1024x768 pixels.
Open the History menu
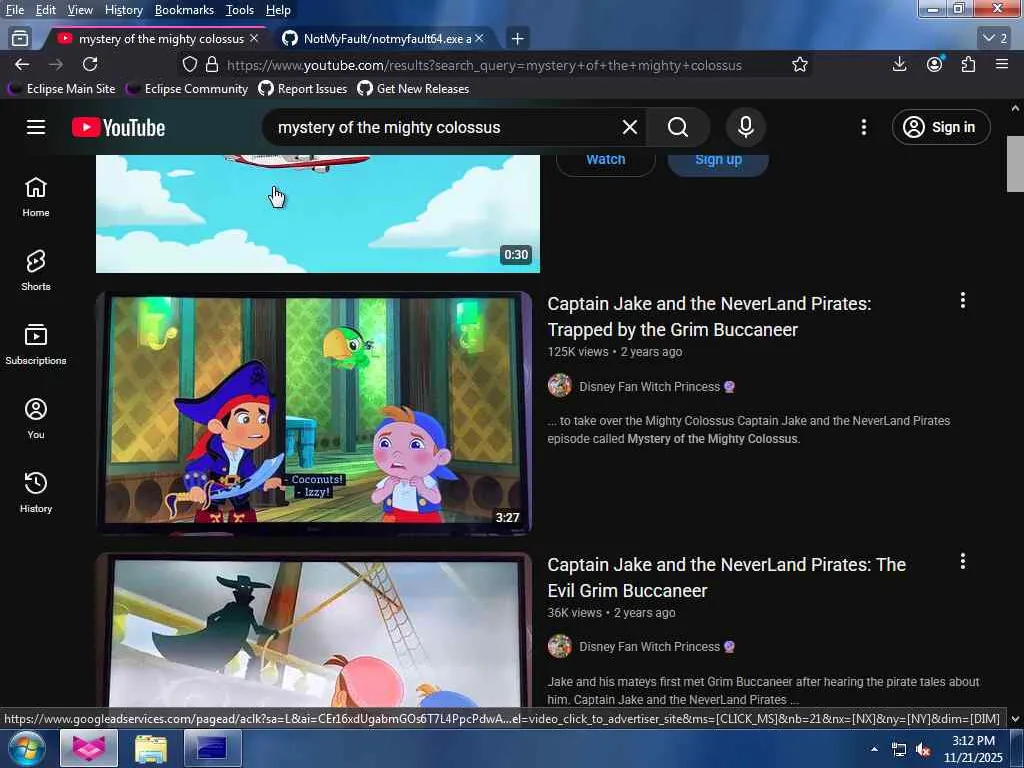[x=123, y=10]
